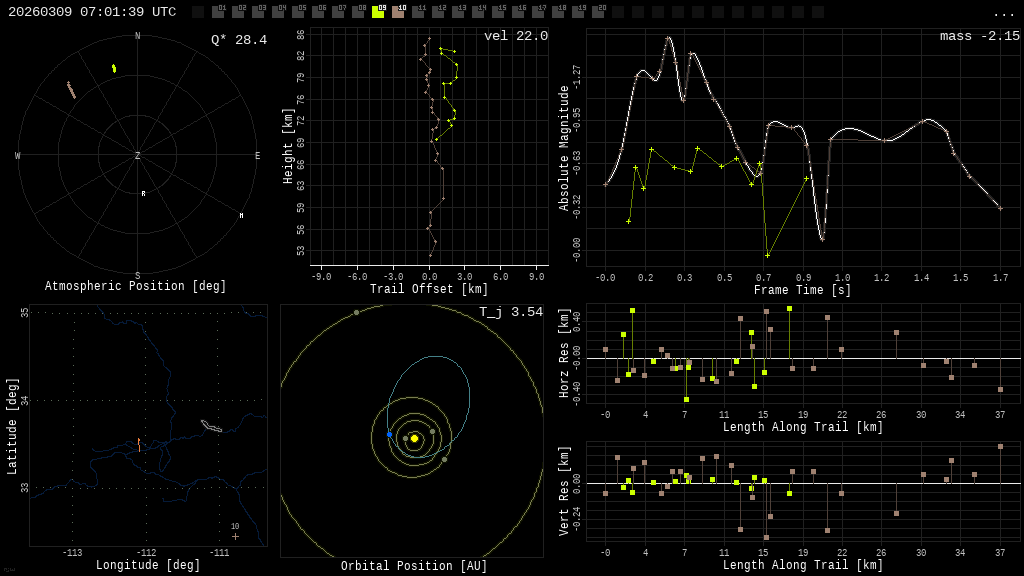Click the UTC timestamp in header
The image size is (1024, 576).
coord(92,12)
